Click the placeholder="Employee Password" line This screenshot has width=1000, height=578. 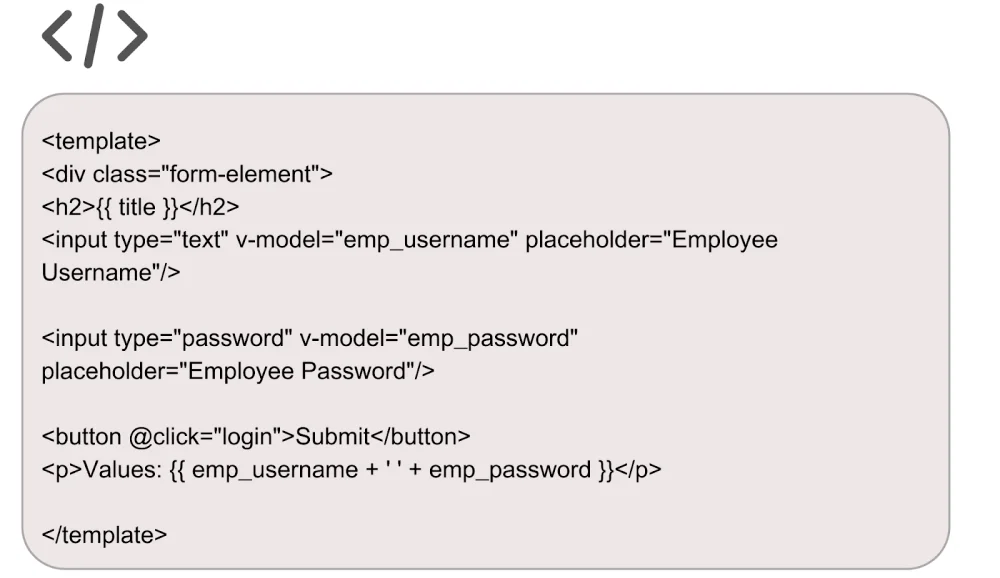coord(238,372)
